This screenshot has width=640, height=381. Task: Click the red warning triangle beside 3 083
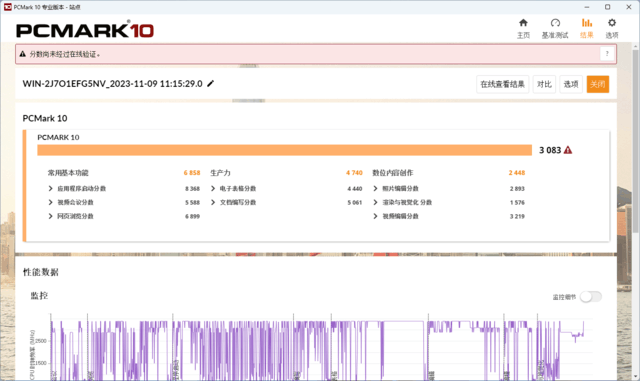pyautogui.click(x=568, y=150)
